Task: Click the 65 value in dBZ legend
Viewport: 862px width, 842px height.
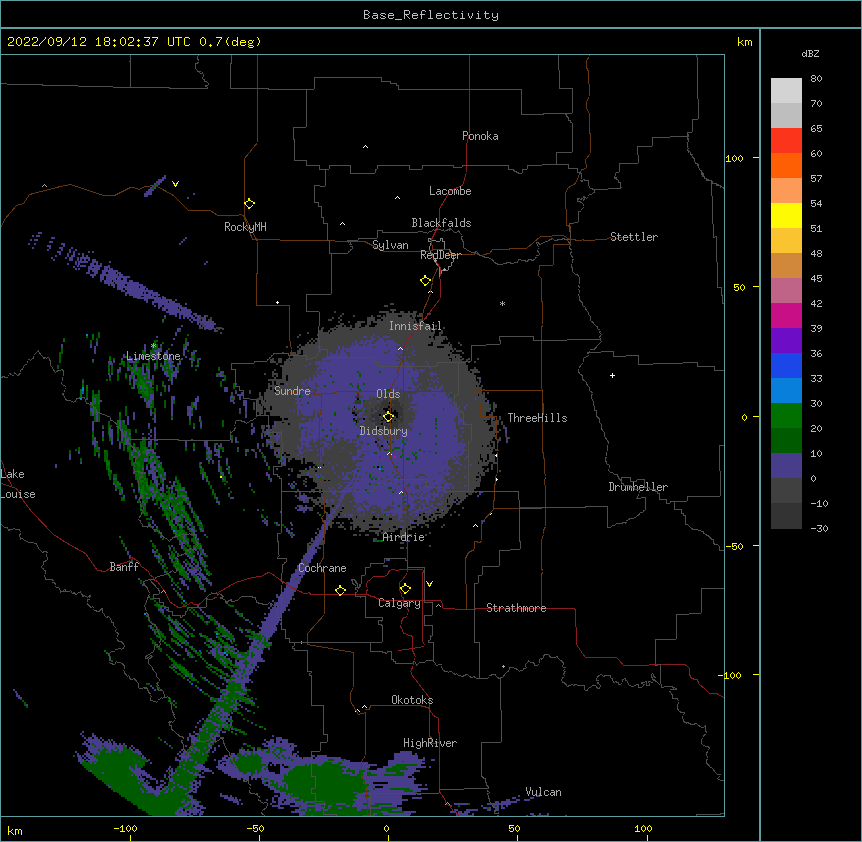Action: tap(816, 128)
